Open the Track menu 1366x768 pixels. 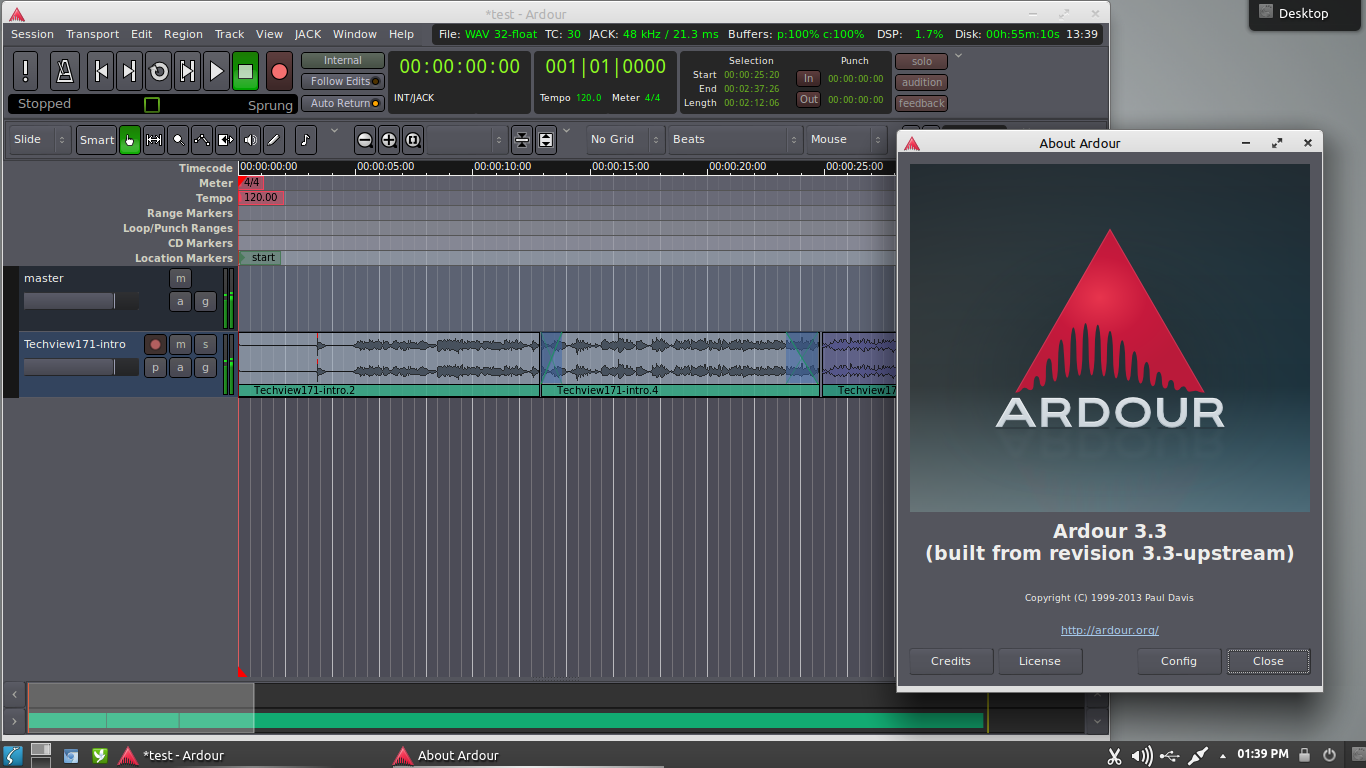point(229,34)
